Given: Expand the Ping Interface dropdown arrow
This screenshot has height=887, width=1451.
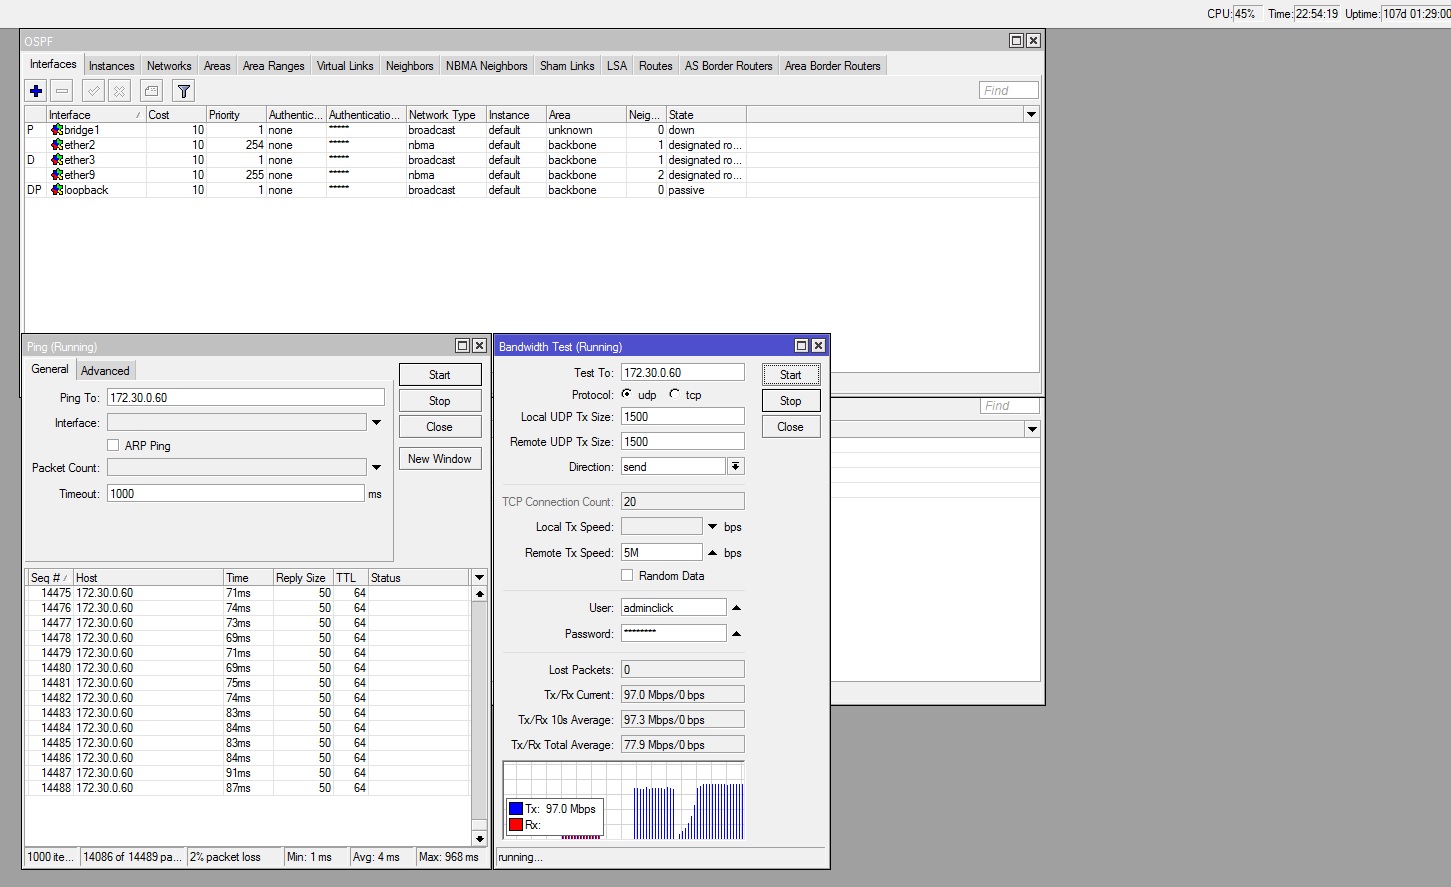Looking at the screenshot, I should 376,423.
